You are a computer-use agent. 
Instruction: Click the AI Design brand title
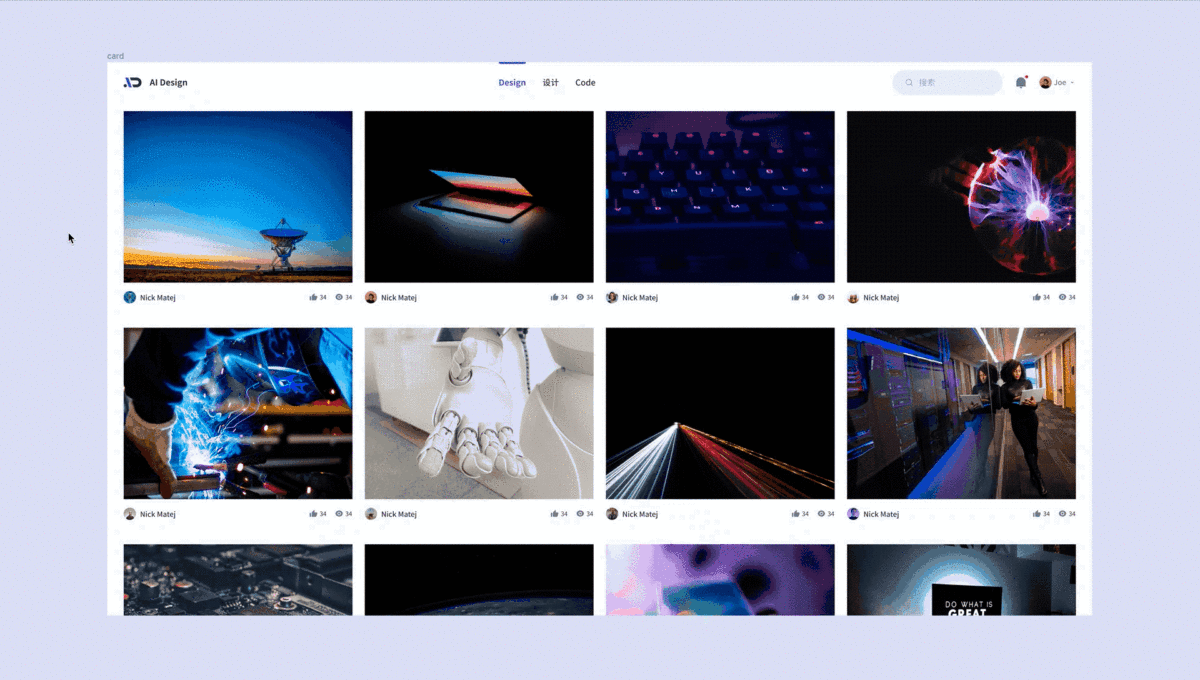pos(168,83)
